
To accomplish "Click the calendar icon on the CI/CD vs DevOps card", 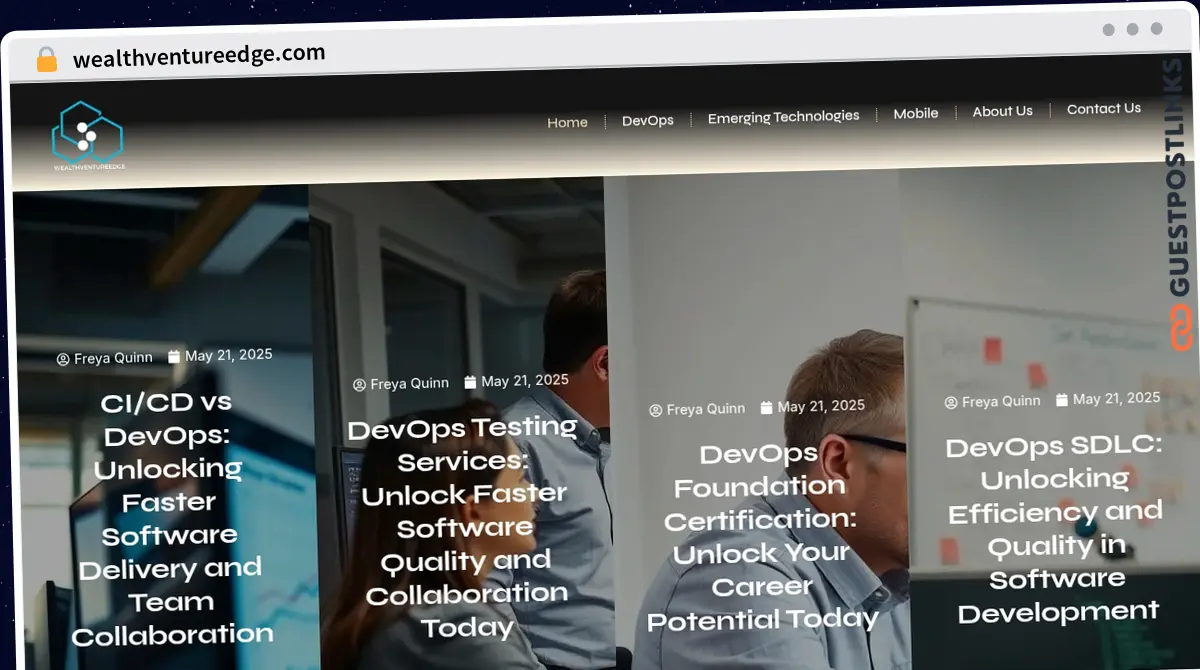I will pos(172,354).
